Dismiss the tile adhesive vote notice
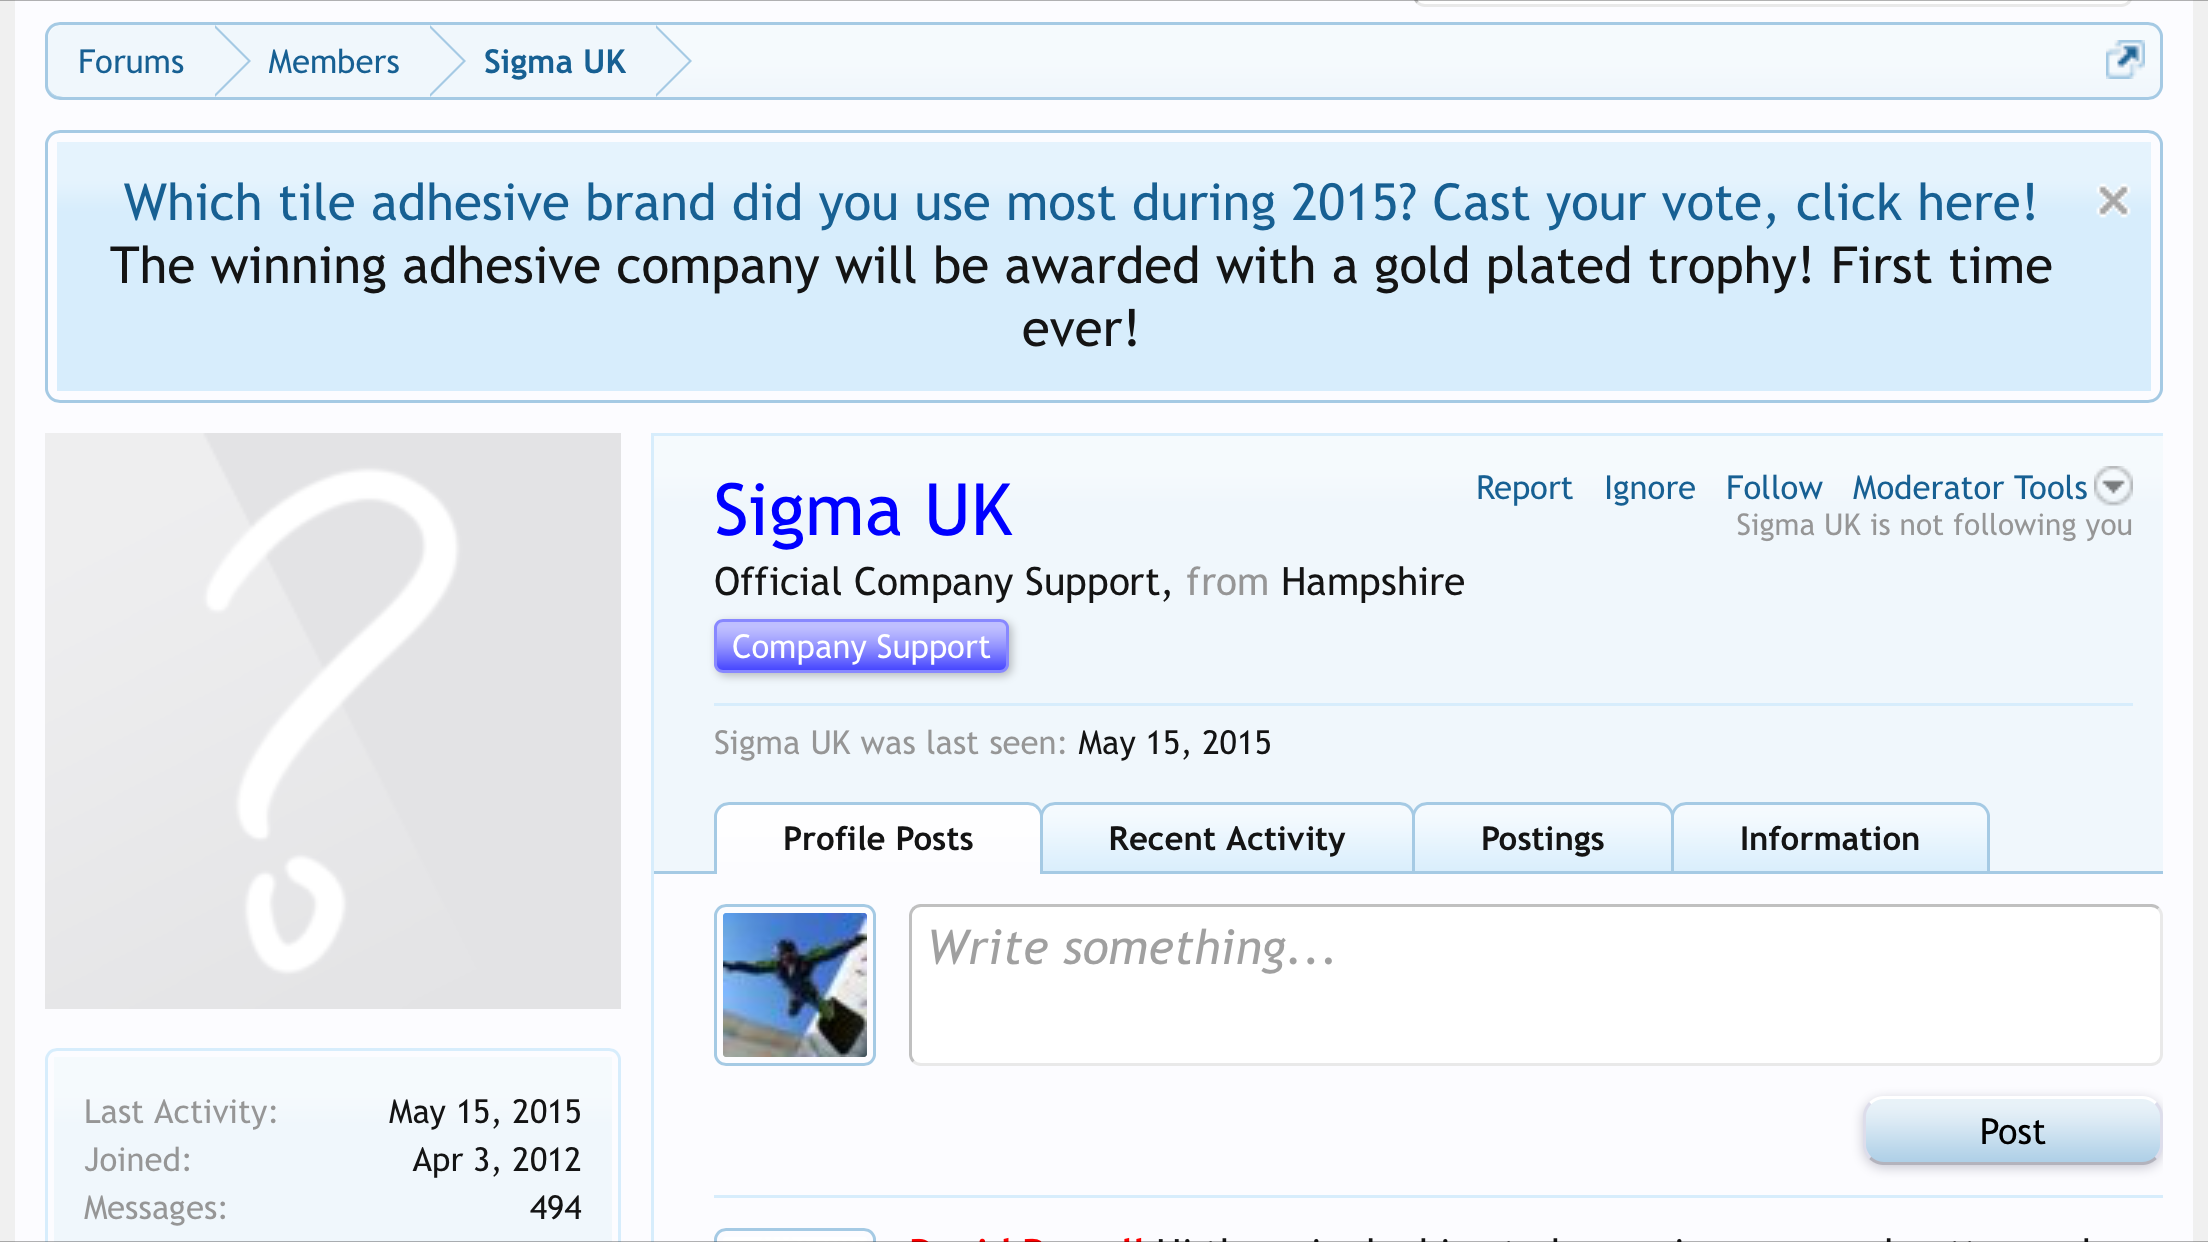 click(2113, 202)
